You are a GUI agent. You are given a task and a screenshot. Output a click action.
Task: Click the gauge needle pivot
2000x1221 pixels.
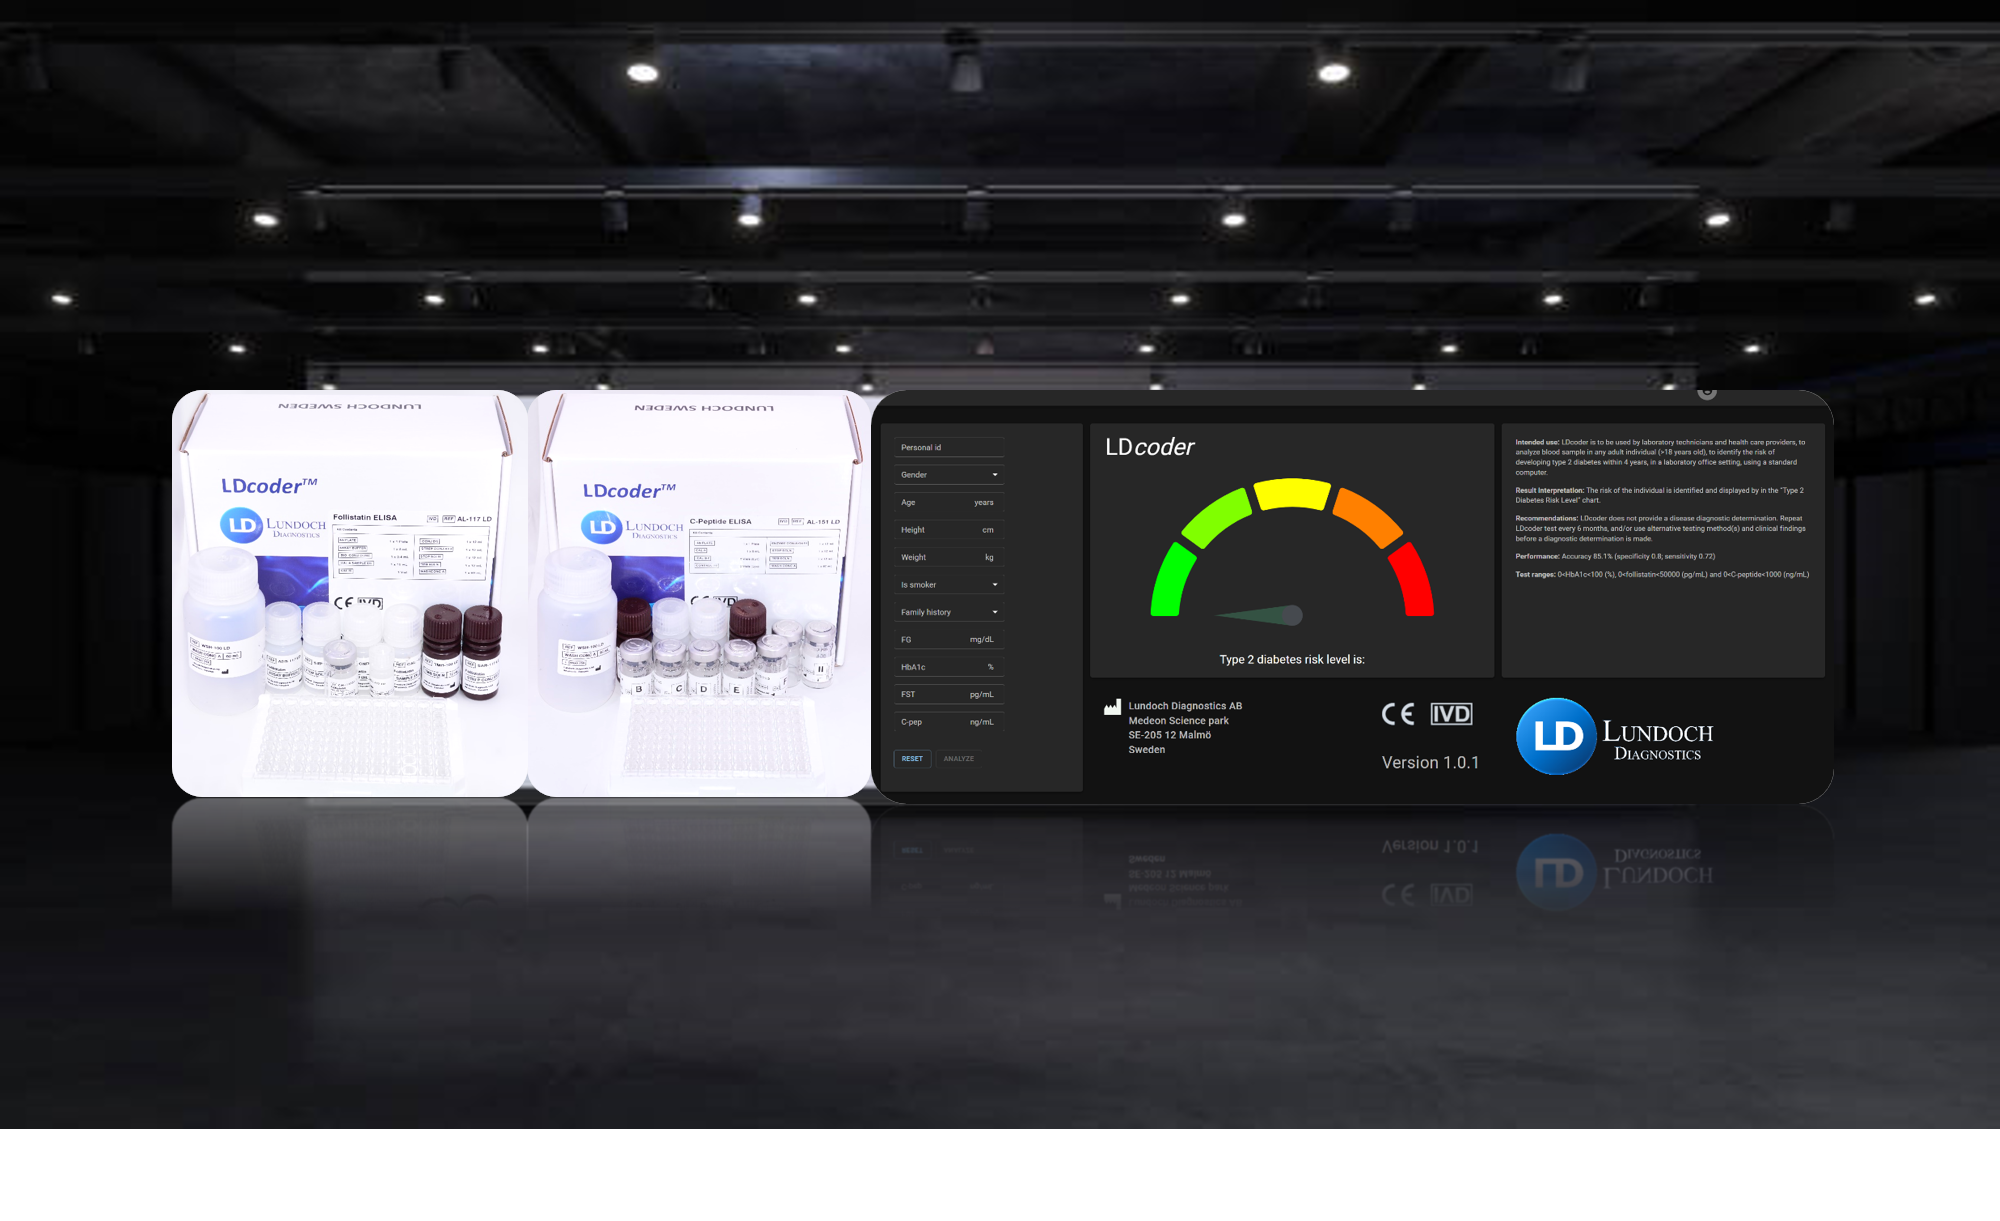(1292, 615)
